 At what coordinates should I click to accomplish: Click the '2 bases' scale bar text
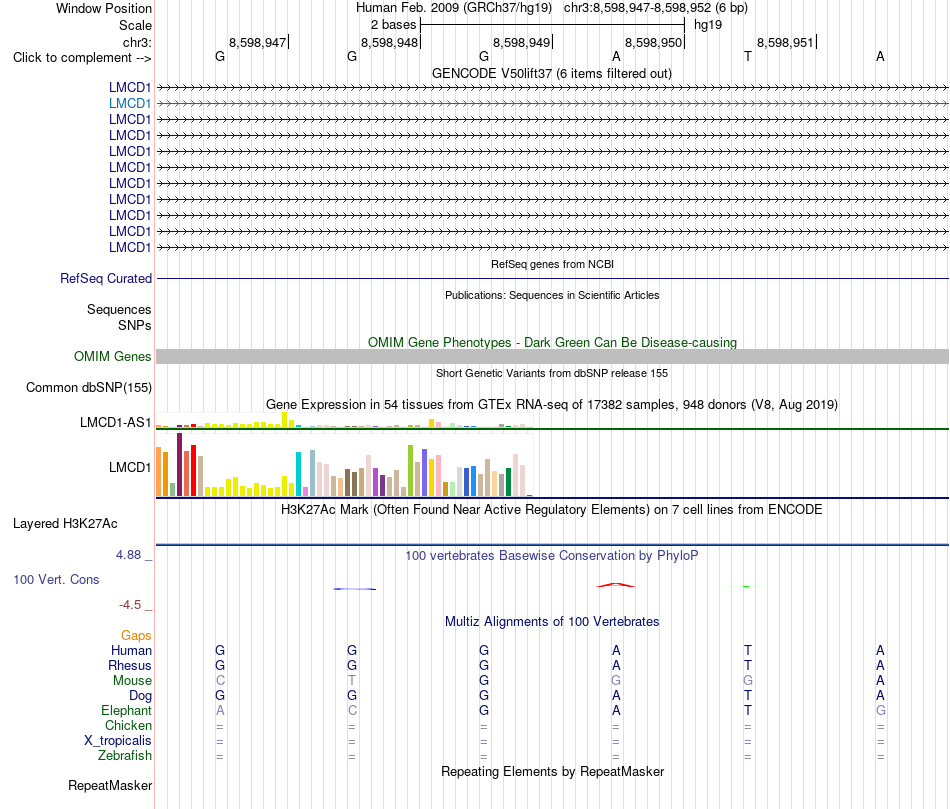[x=394, y=25]
